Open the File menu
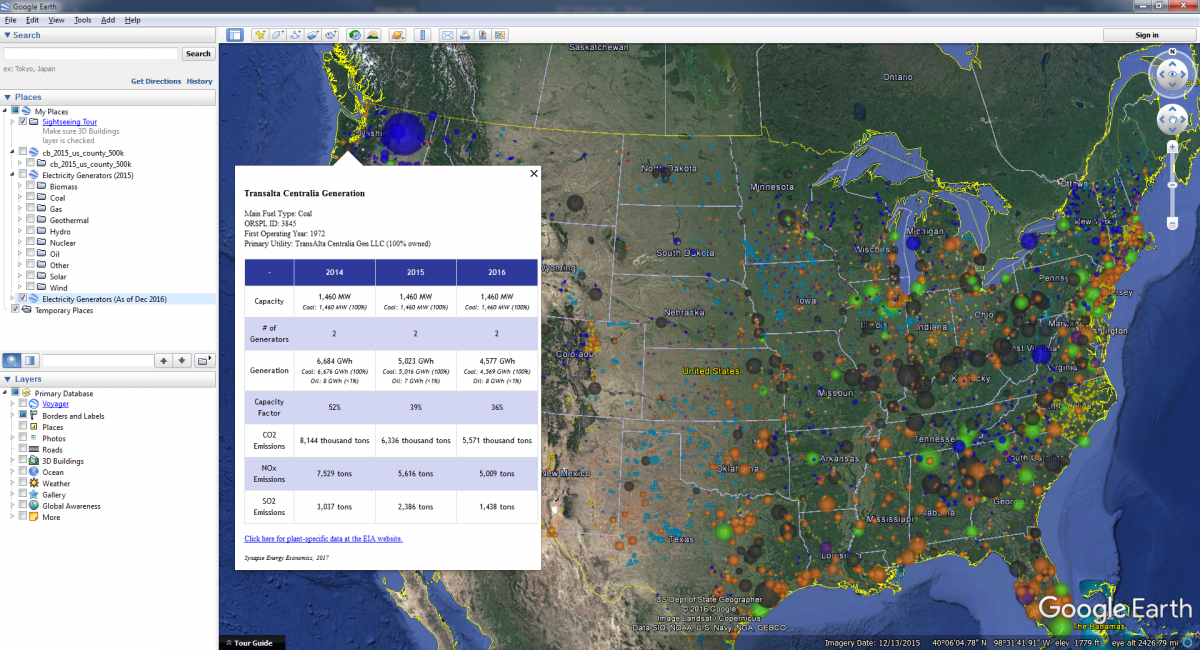Screen dimensions: 1200x650 click(10, 20)
